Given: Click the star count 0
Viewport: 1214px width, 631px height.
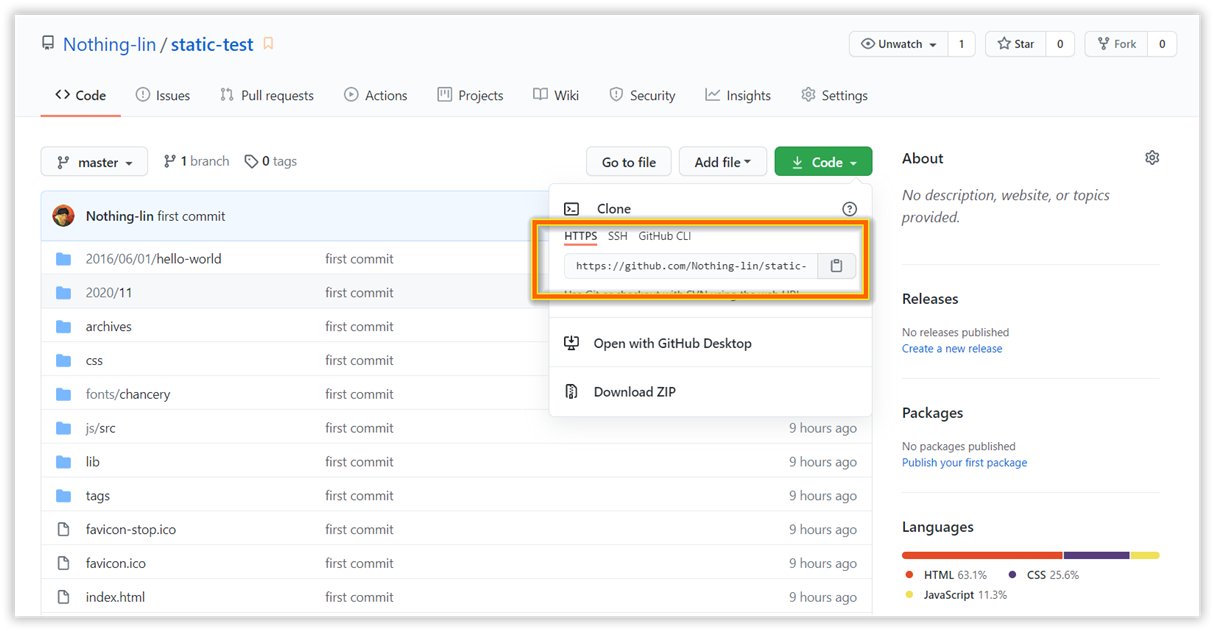Looking at the screenshot, I should pyautogui.click(x=1060, y=44).
